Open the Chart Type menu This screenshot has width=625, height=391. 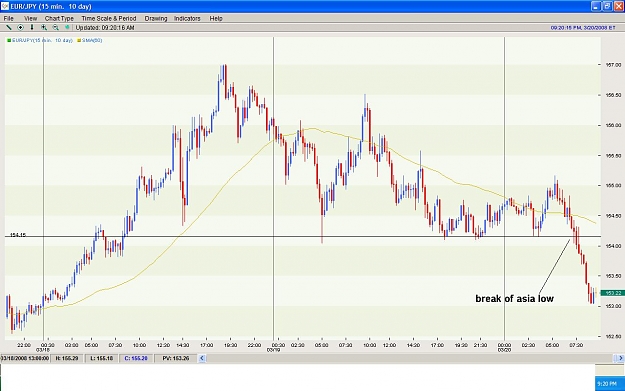point(59,18)
